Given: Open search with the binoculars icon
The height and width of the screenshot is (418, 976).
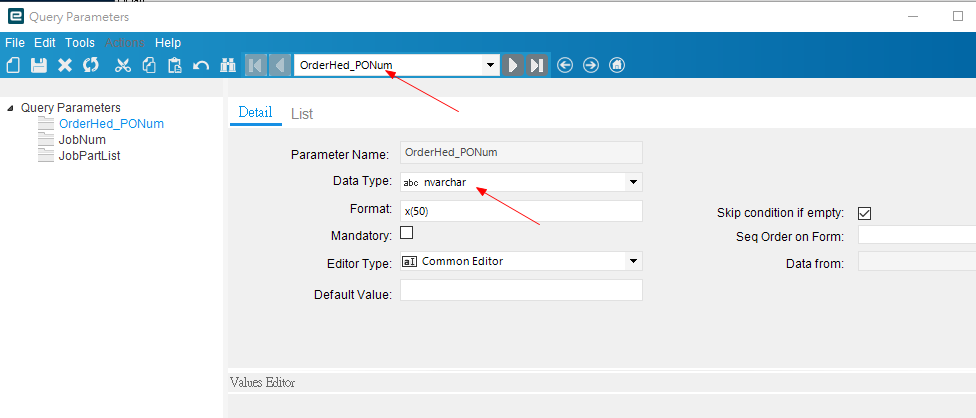Looking at the screenshot, I should (x=228, y=65).
